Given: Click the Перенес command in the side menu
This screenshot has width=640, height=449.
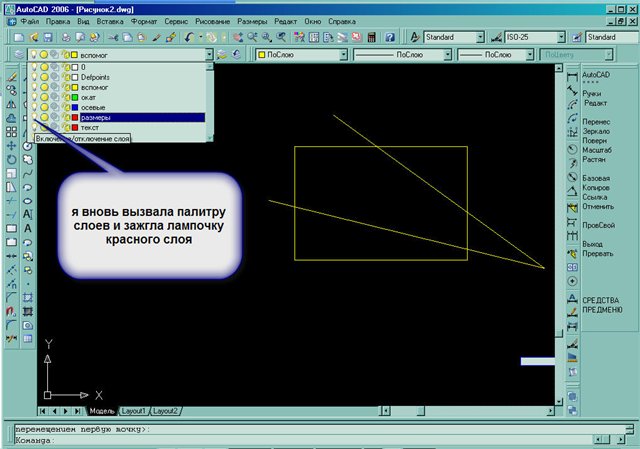Looking at the screenshot, I should tap(598, 122).
